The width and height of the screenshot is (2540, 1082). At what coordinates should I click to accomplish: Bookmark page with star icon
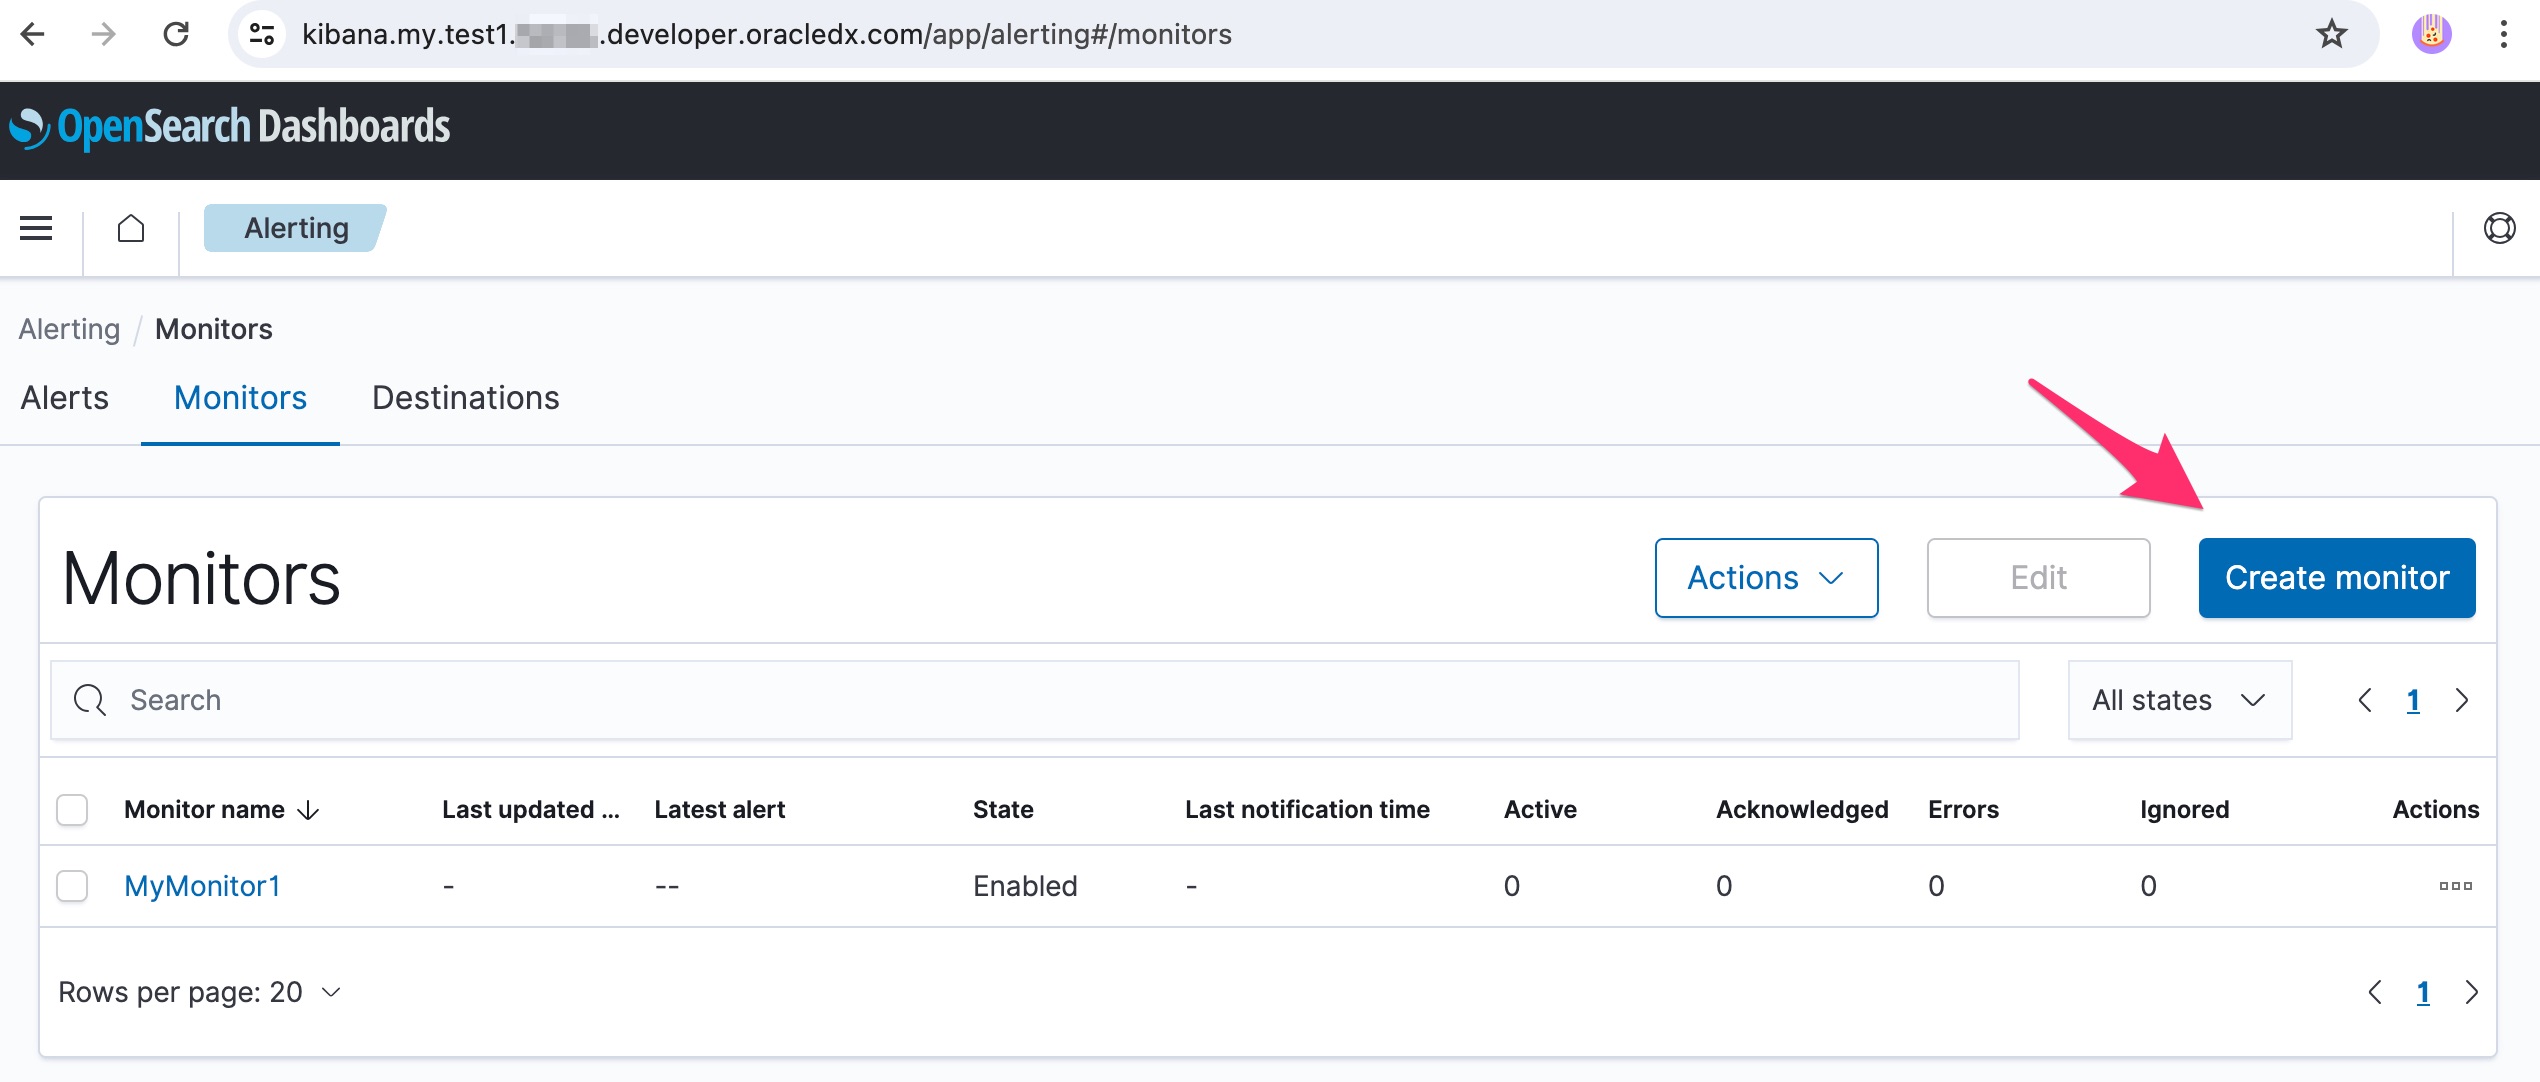click(x=2331, y=34)
